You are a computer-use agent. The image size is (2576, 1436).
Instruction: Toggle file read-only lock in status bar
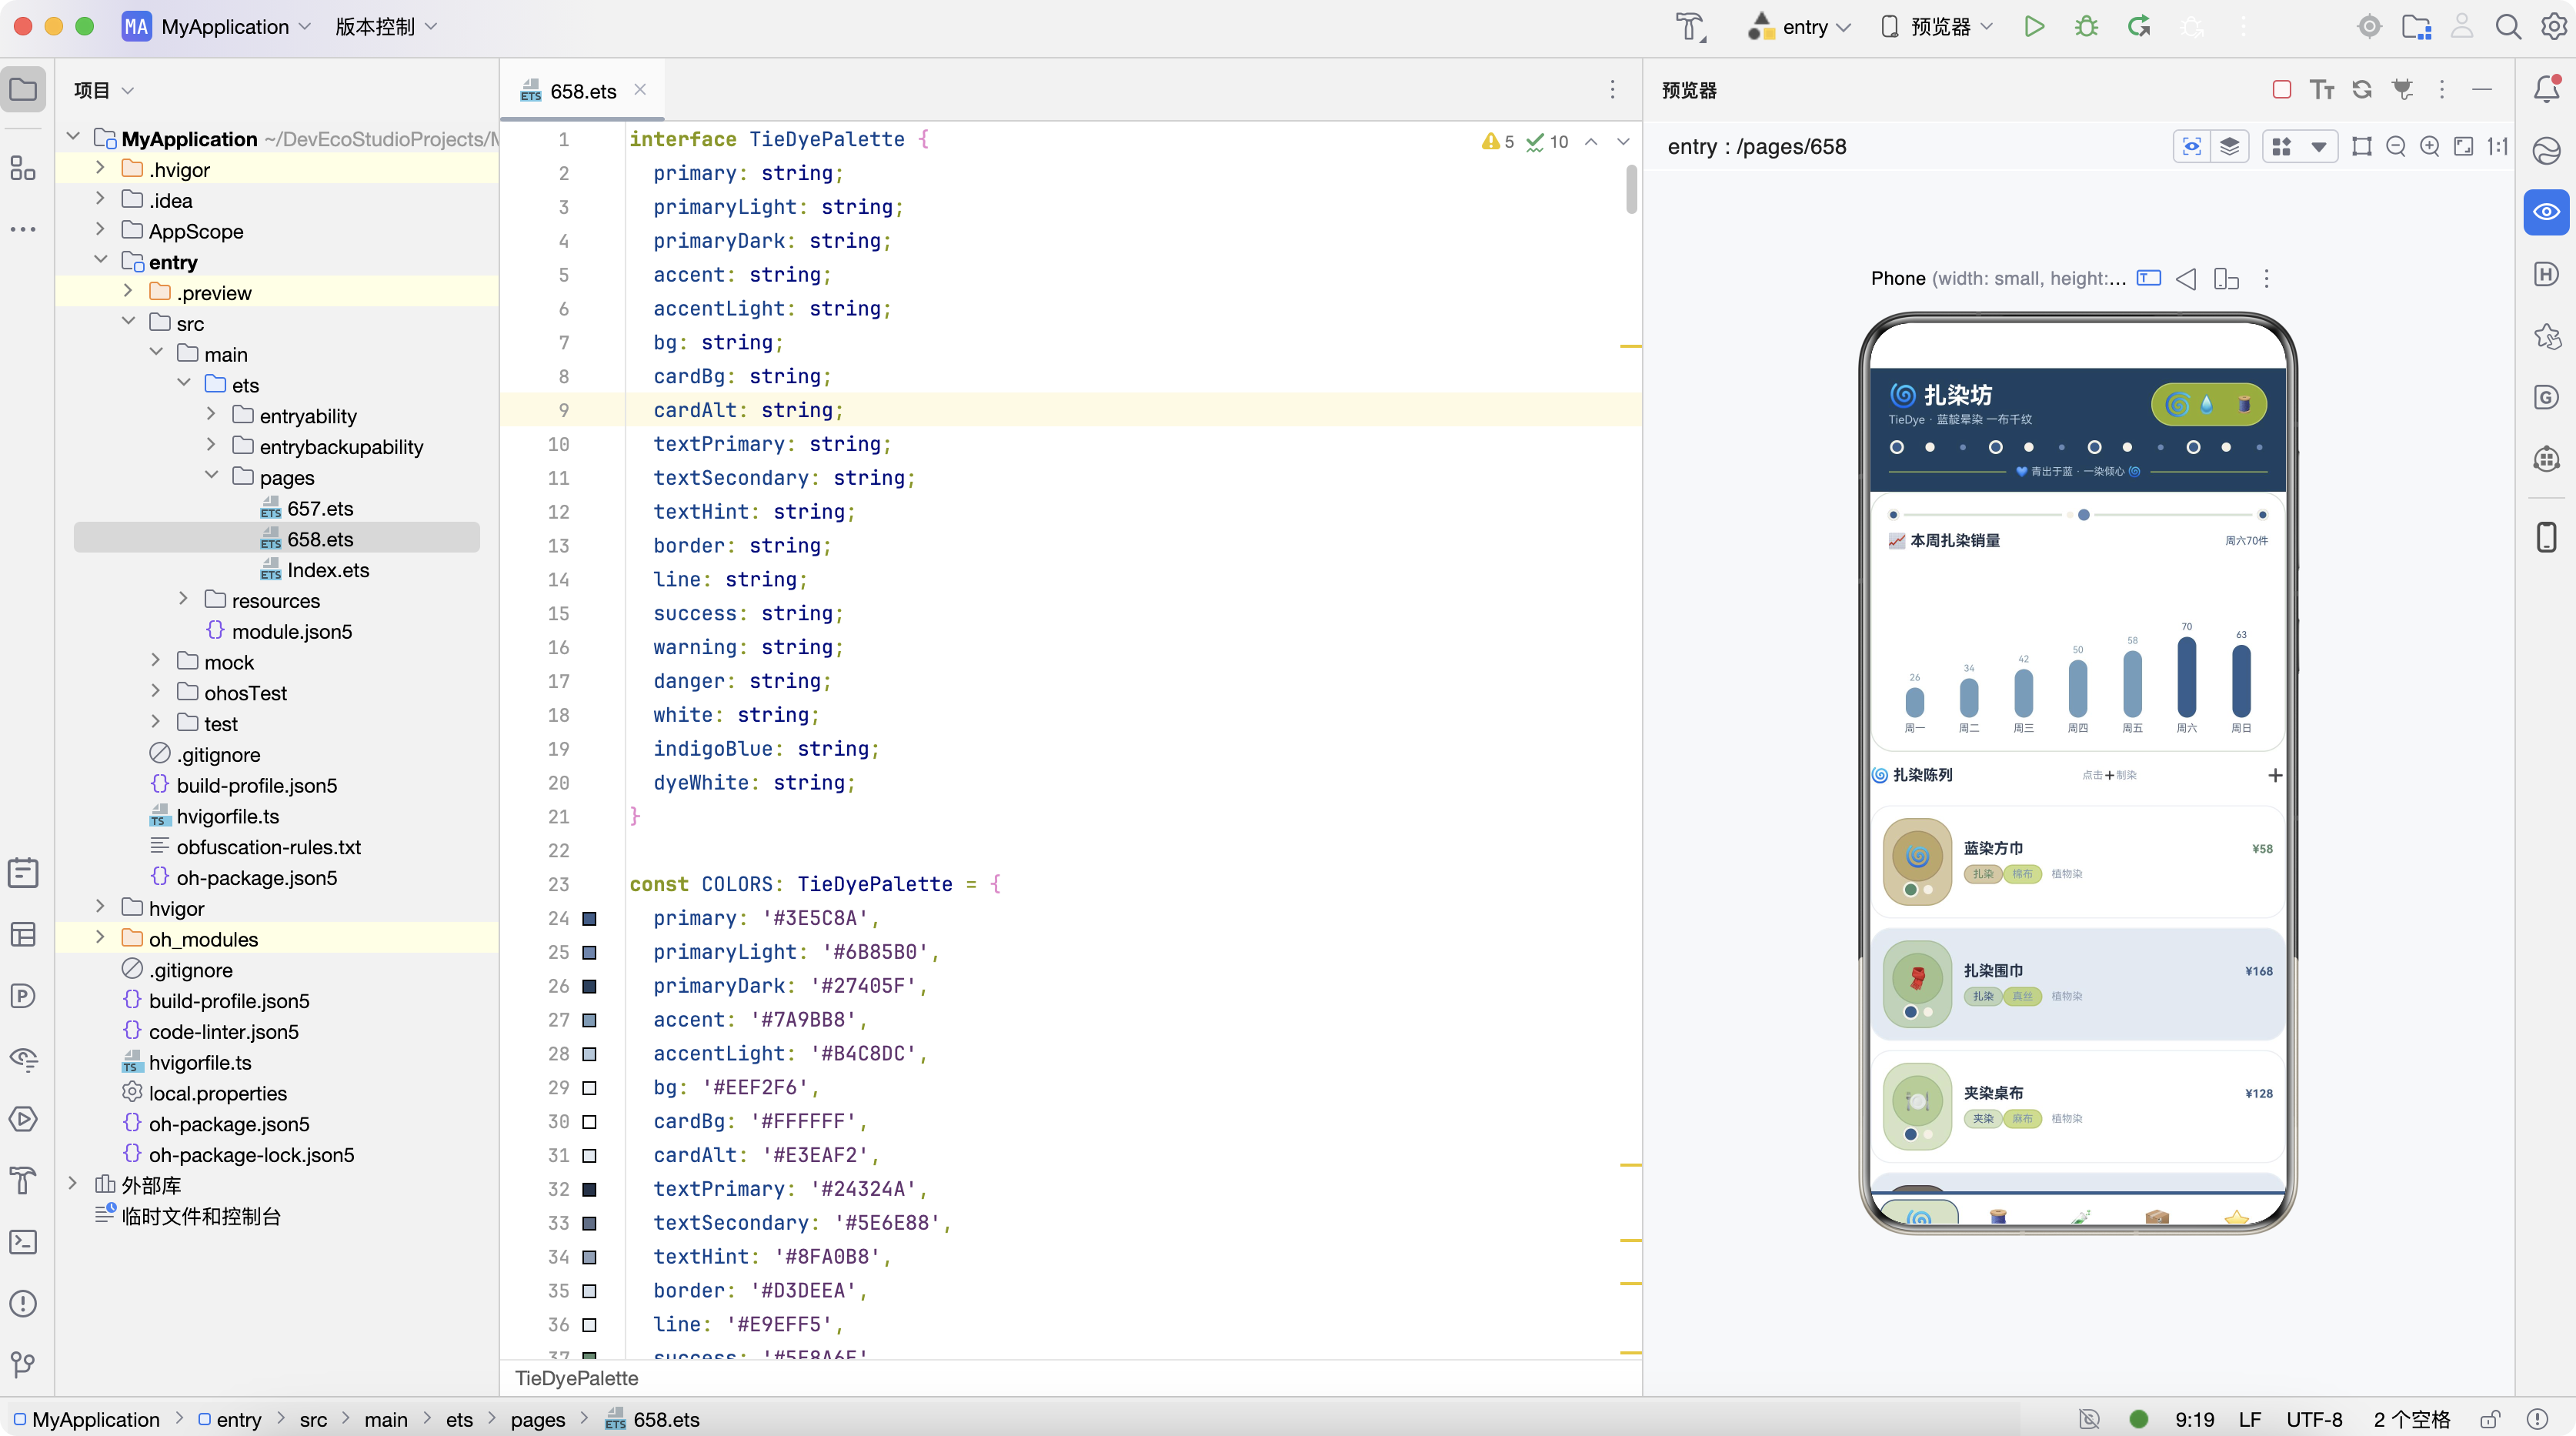(x=2490, y=1419)
